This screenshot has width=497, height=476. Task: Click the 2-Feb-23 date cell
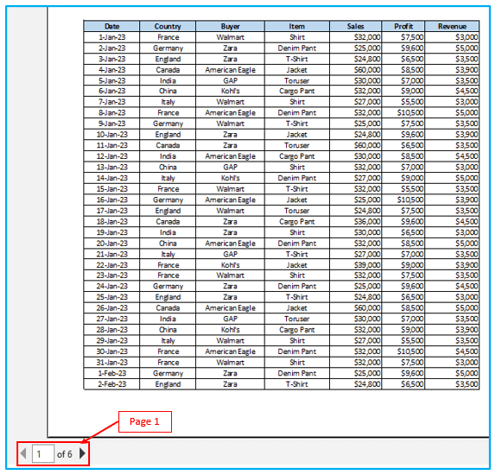(x=112, y=384)
